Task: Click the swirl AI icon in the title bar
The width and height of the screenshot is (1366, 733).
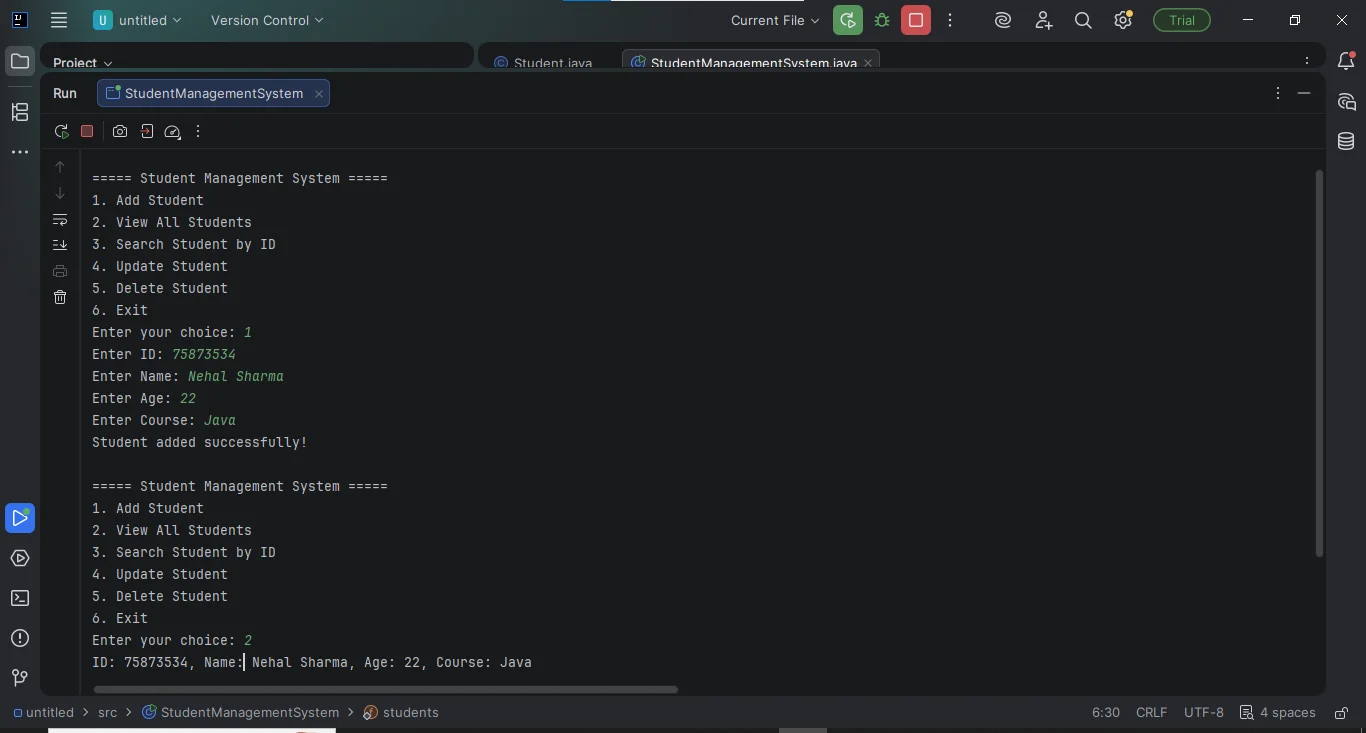Action: pyautogui.click(x=1003, y=20)
